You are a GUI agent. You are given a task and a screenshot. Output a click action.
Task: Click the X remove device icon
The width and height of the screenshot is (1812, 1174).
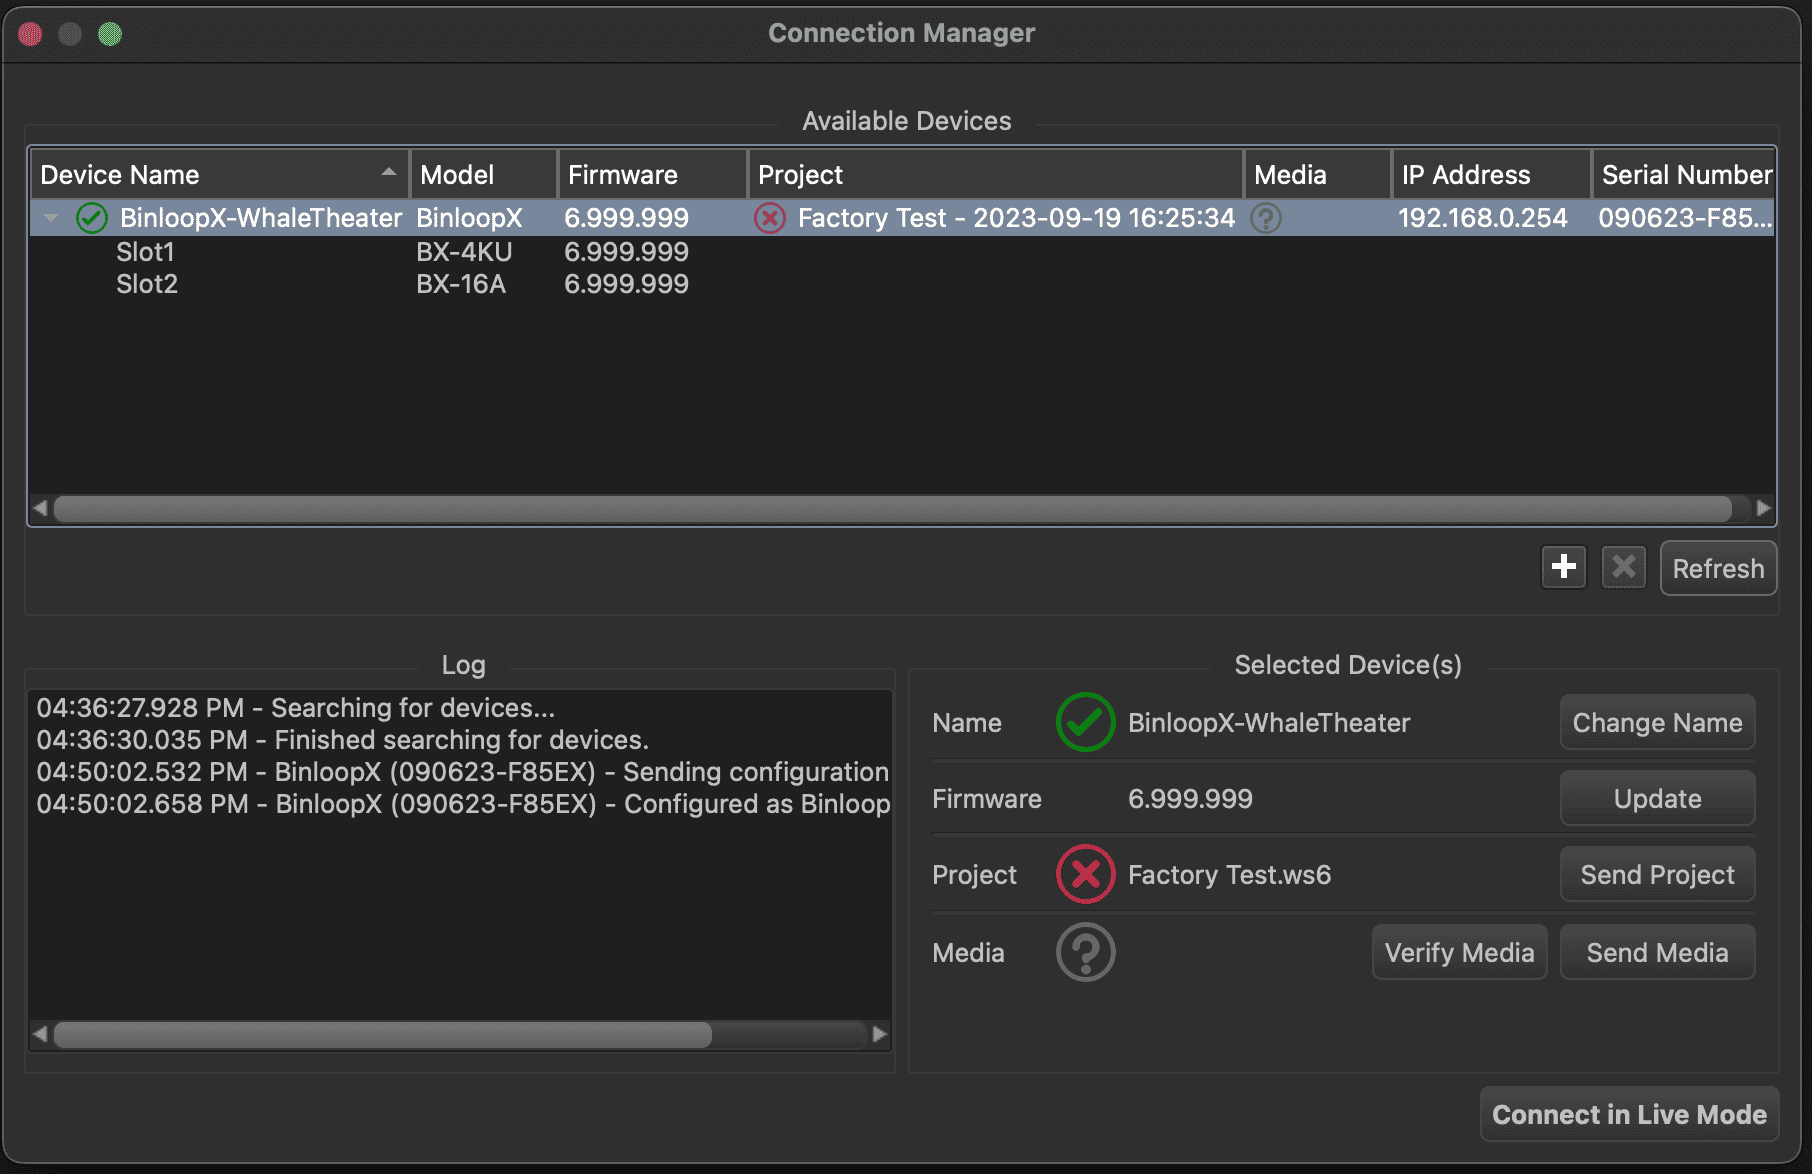pos(1624,567)
